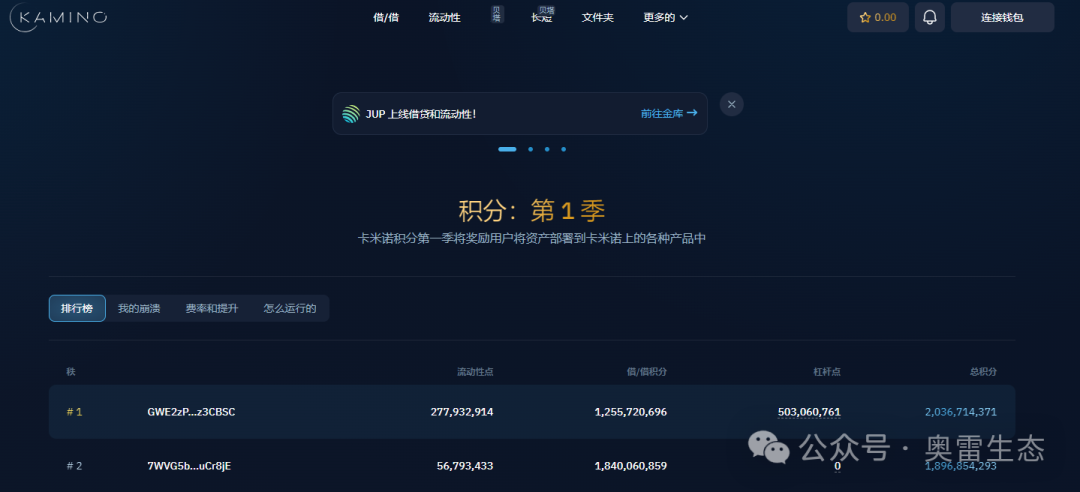
Task: Select the second banner carousel dot
Action: click(530, 149)
